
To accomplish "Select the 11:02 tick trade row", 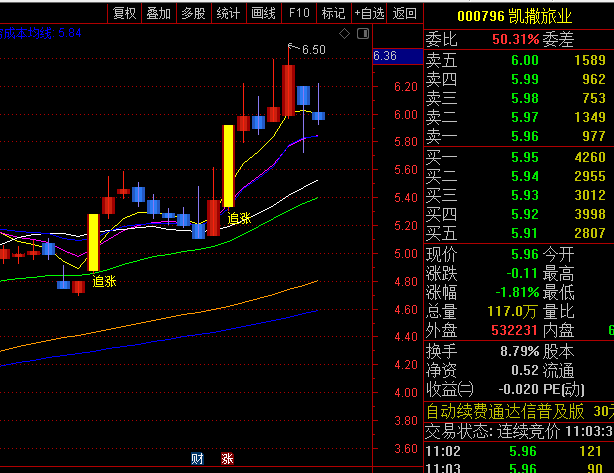I will click(519, 451).
